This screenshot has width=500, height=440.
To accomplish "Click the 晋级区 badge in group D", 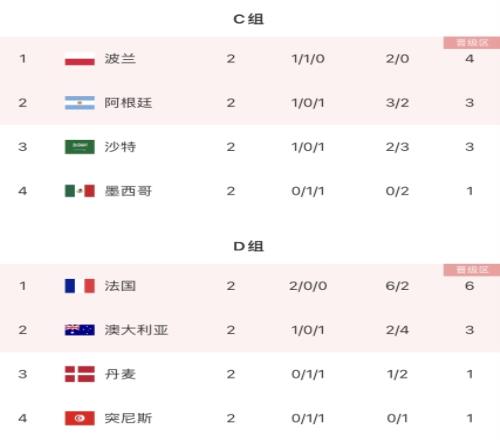I will tap(472, 270).
